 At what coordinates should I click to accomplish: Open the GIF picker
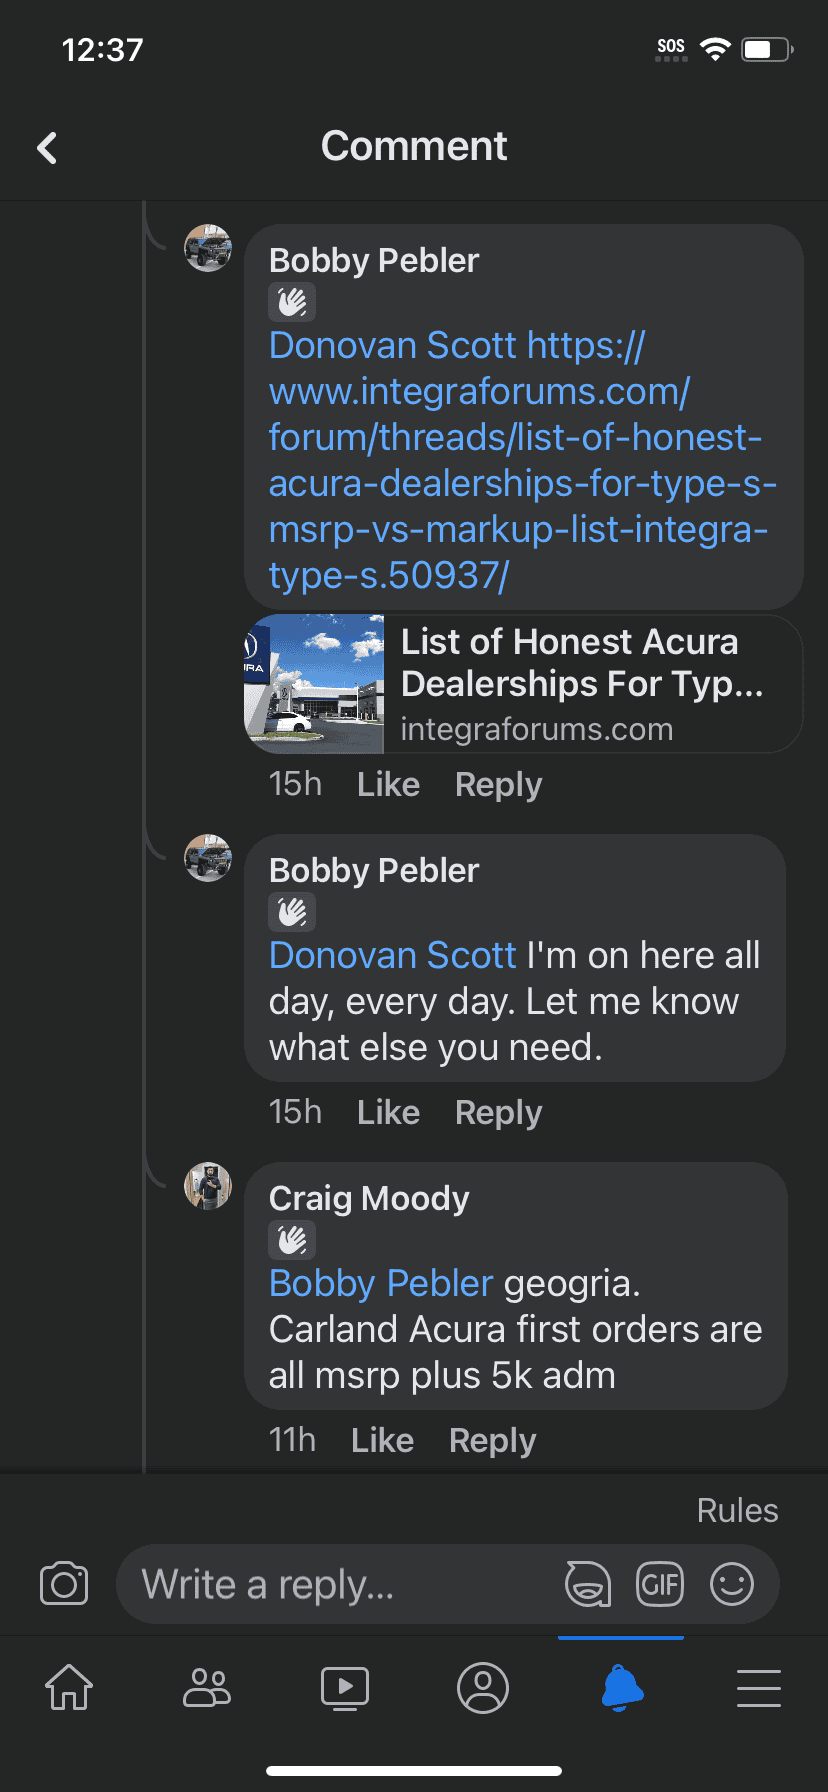660,1584
